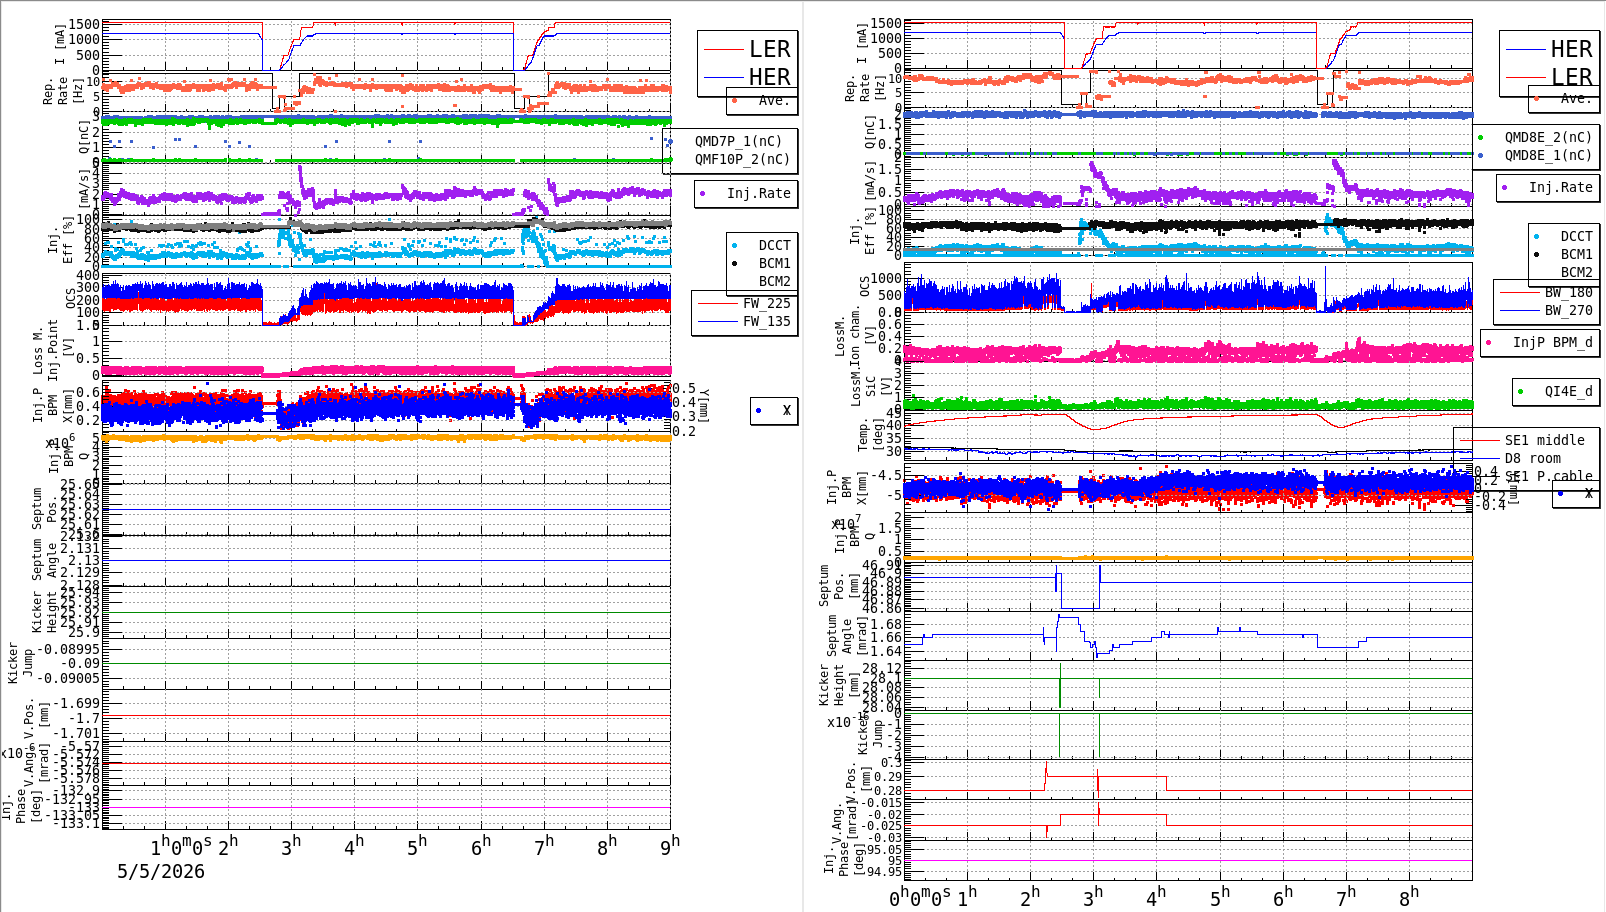The height and width of the screenshot is (912, 1606).
Task: Select the D8 room temperature legend entry
Action: click(x=1532, y=458)
